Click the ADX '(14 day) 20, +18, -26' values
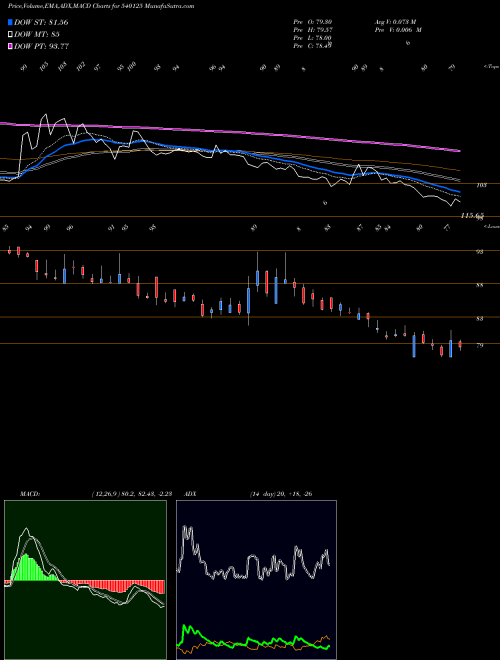Image resolution: width=500 pixels, height=660 pixels. [x=281, y=494]
